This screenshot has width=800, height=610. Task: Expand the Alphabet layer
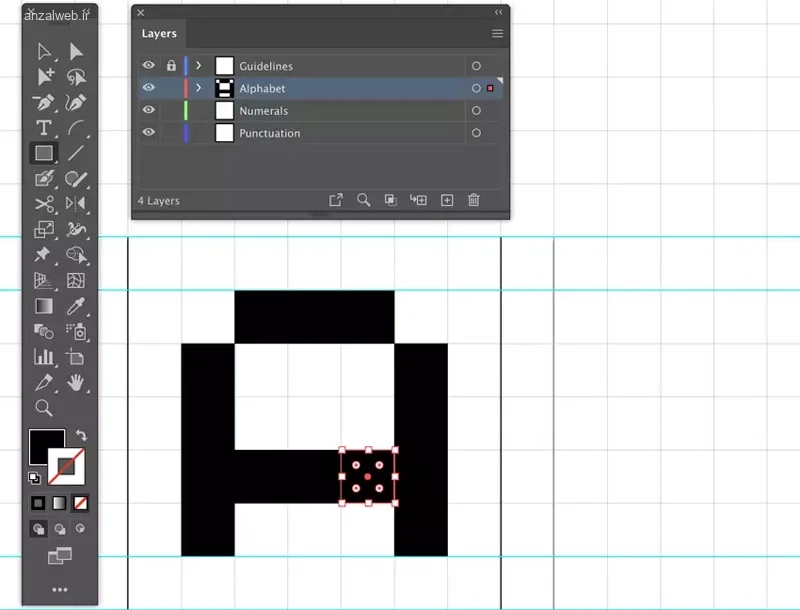197,88
